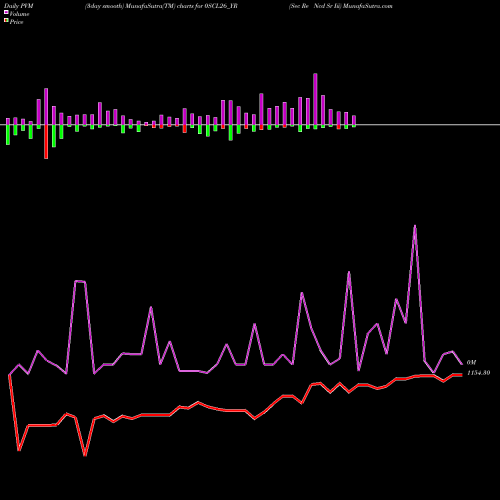Viewport: 500px width, 500px height.
Task: Click the 'Daily PVM' title text
Action: 19,6
